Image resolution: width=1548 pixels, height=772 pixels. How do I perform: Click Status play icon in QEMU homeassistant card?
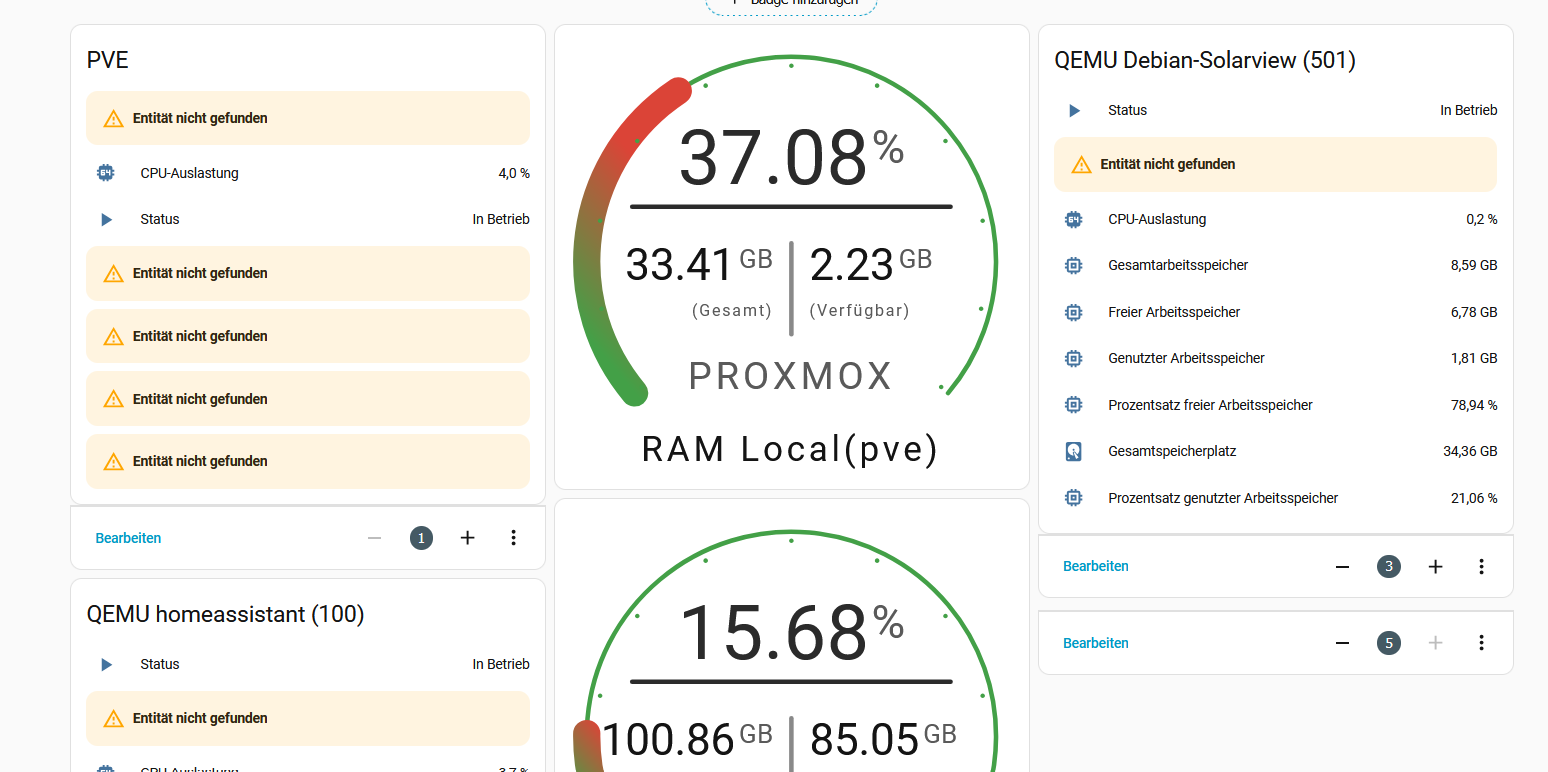point(107,664)
